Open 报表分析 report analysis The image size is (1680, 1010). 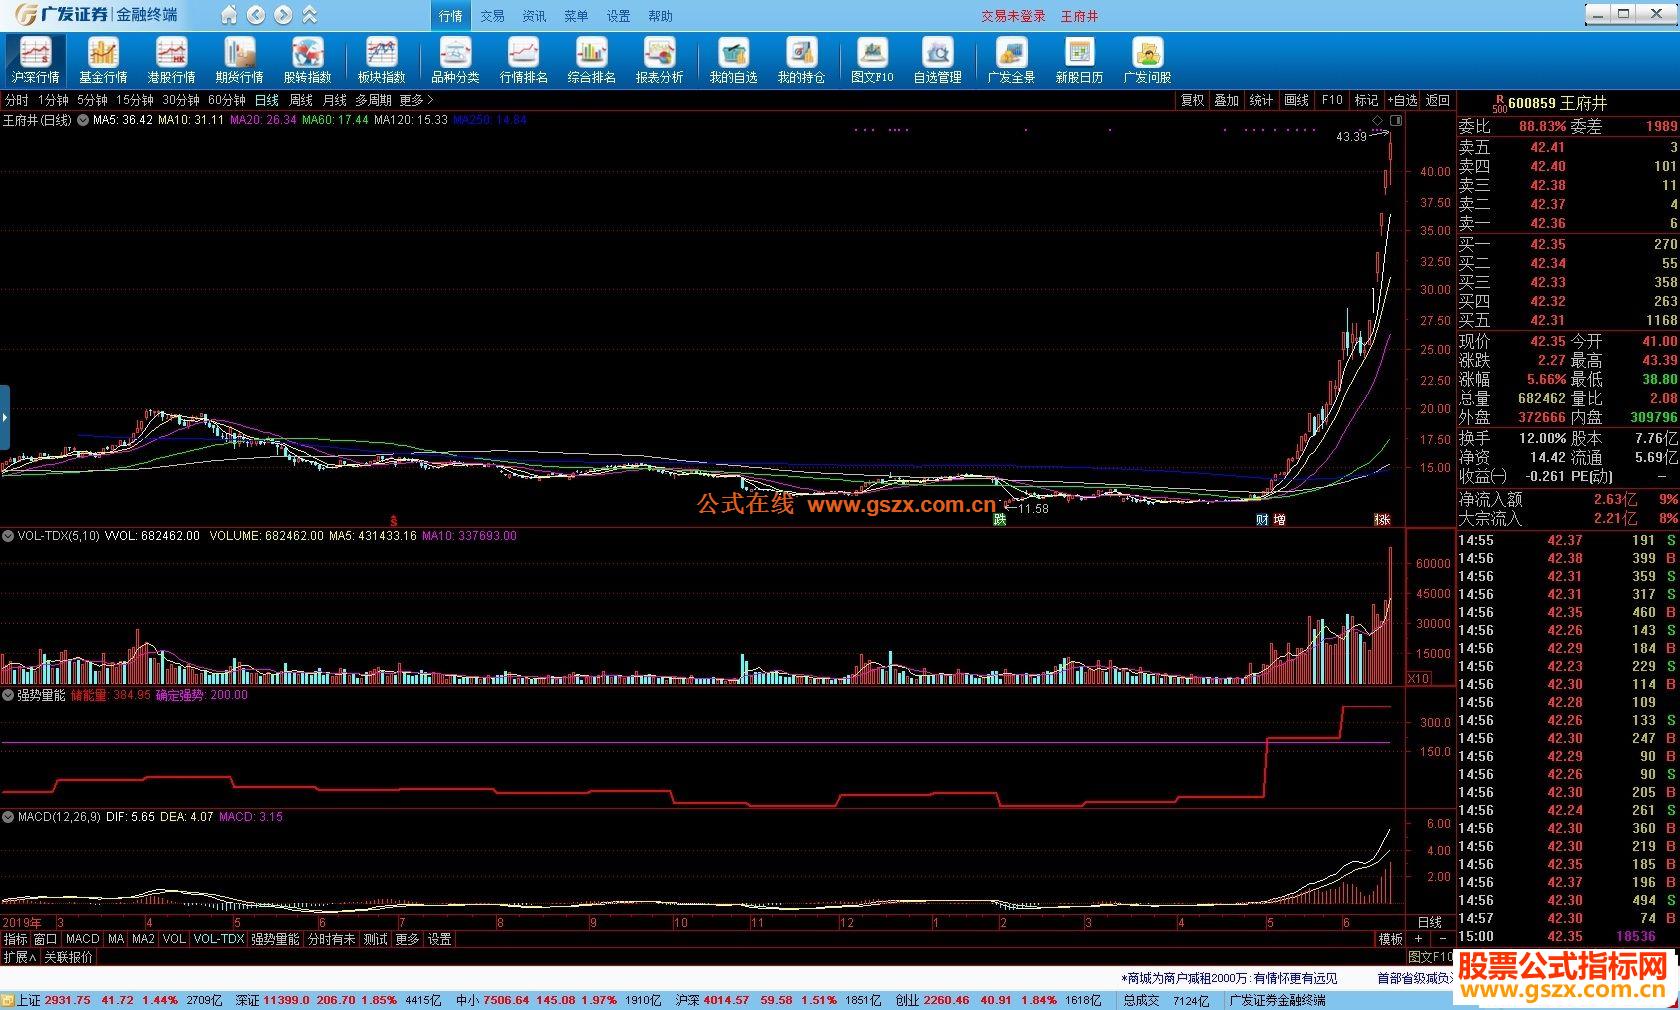pyautogui.click(x=659, y=60)
